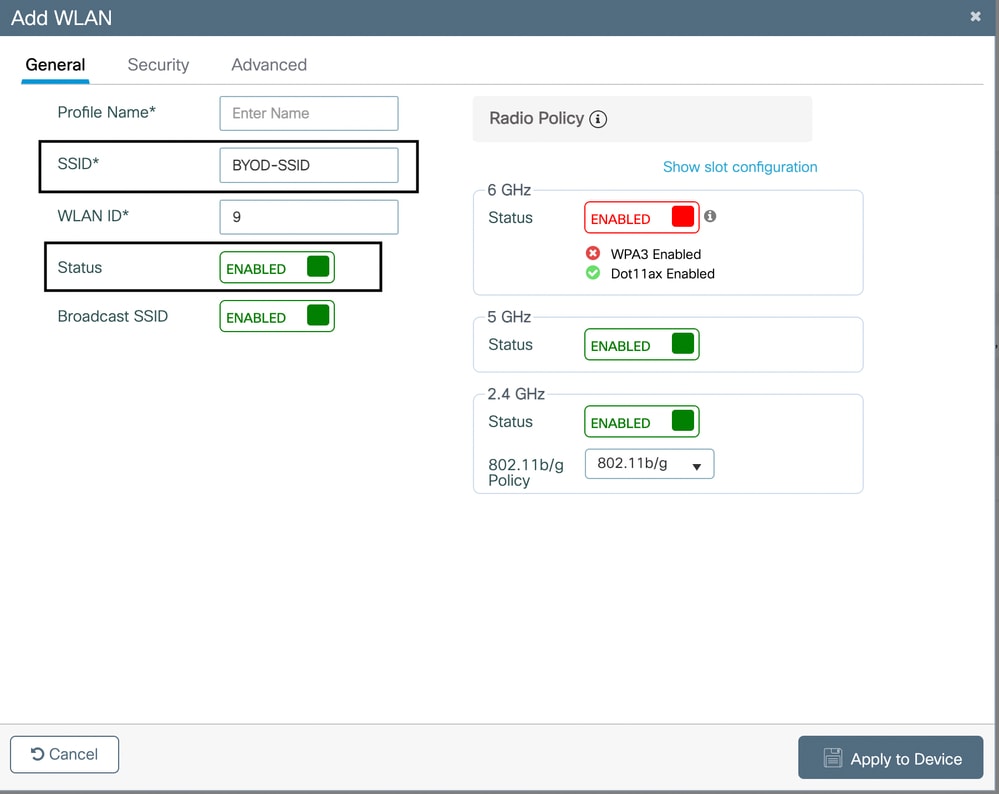
Task: Disable the WLAN Status toggle
Action: click(x=277, y=266)
